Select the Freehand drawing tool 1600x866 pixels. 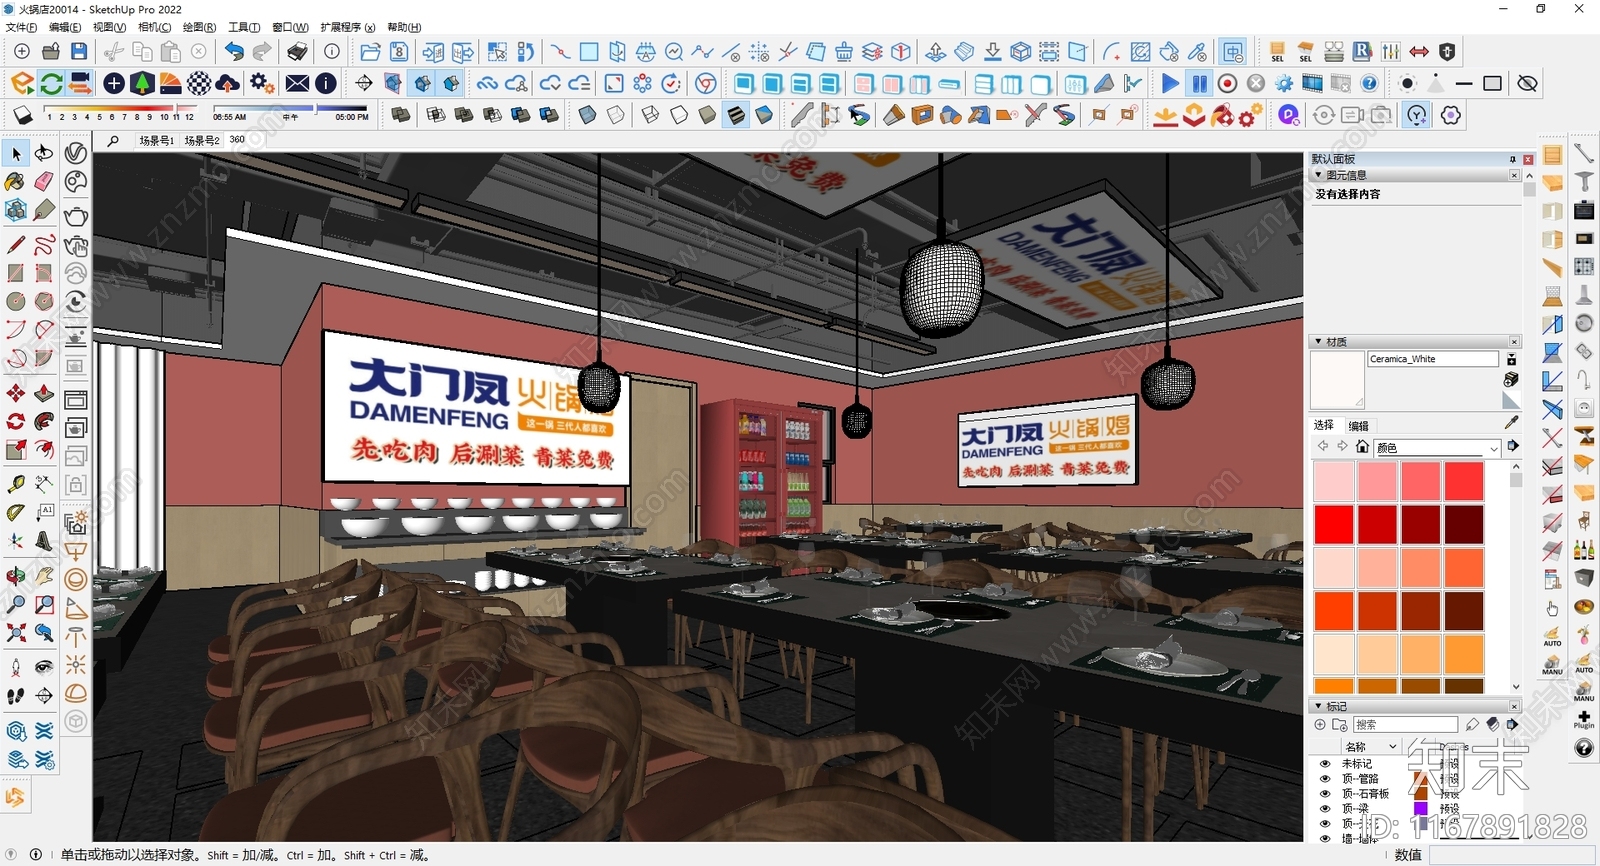(x=44, y=245)
